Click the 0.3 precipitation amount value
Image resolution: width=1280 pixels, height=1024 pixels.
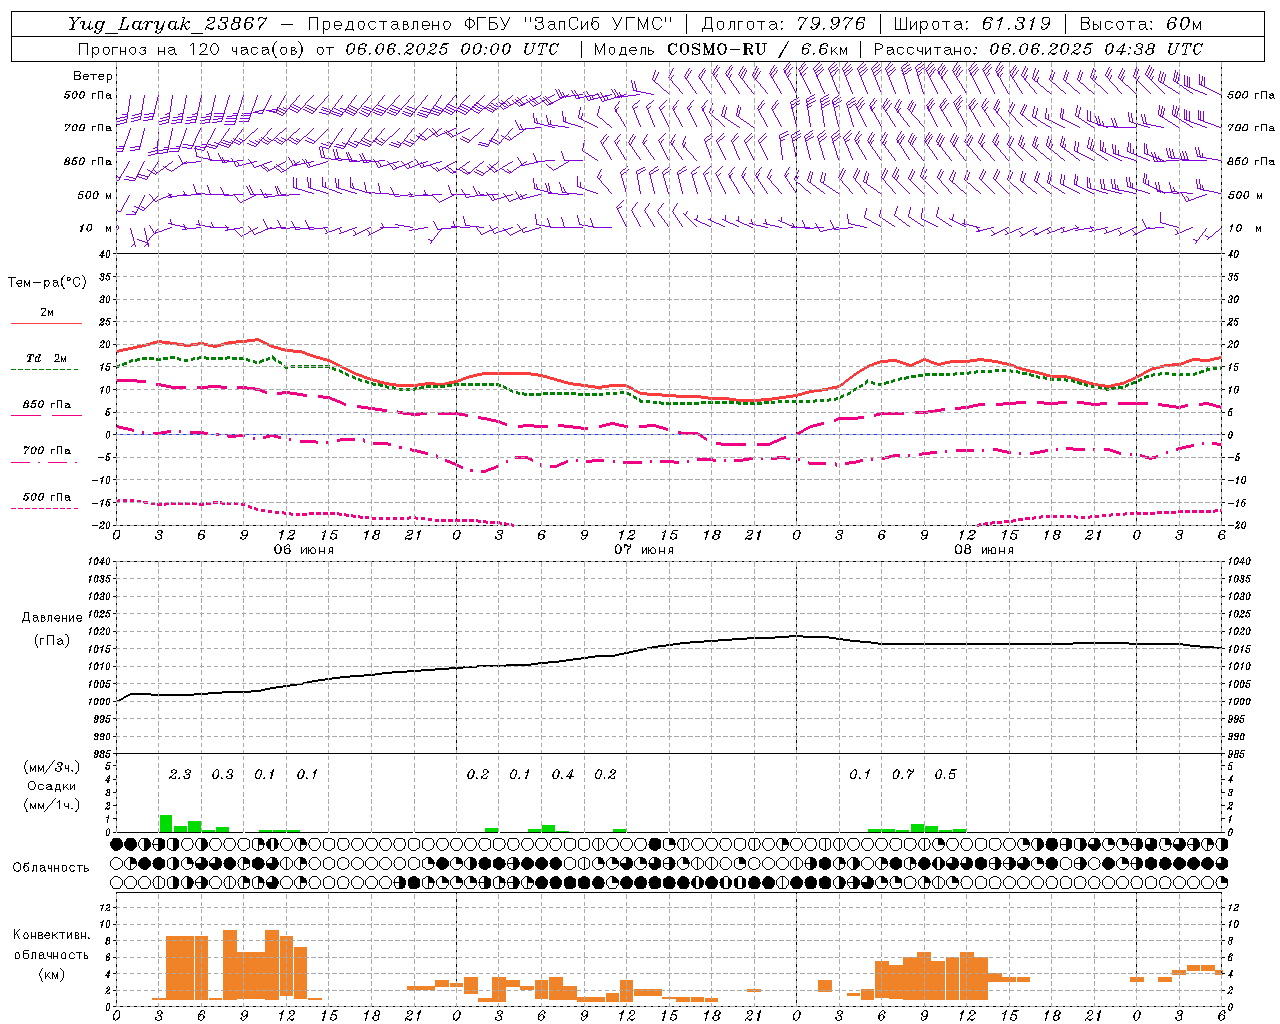tap(222, 774)
